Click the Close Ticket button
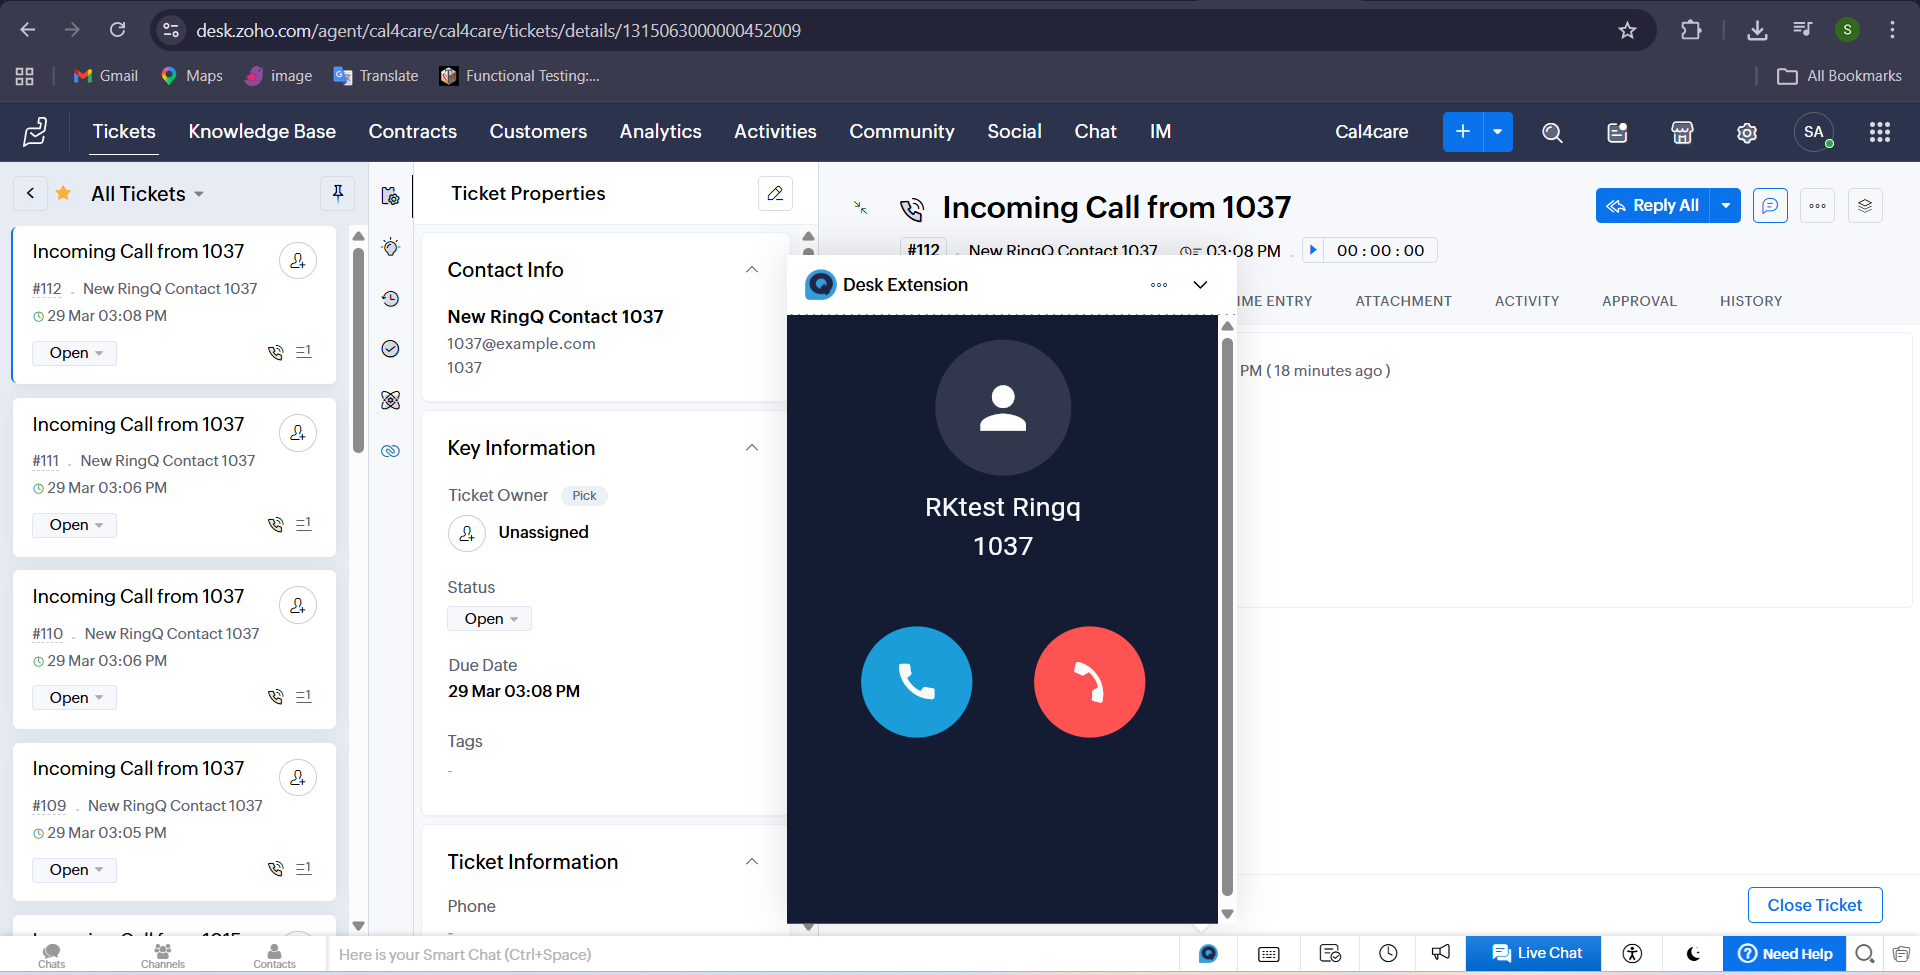The height and width of the screenshot is (975, 1920). [1815, 905]
